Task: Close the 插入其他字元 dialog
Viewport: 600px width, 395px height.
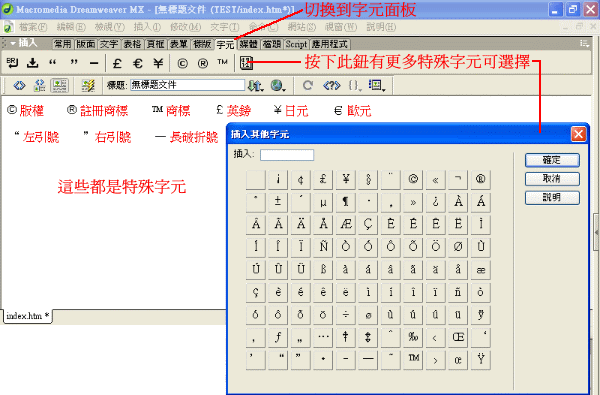Action: click(x=578, y=134)
